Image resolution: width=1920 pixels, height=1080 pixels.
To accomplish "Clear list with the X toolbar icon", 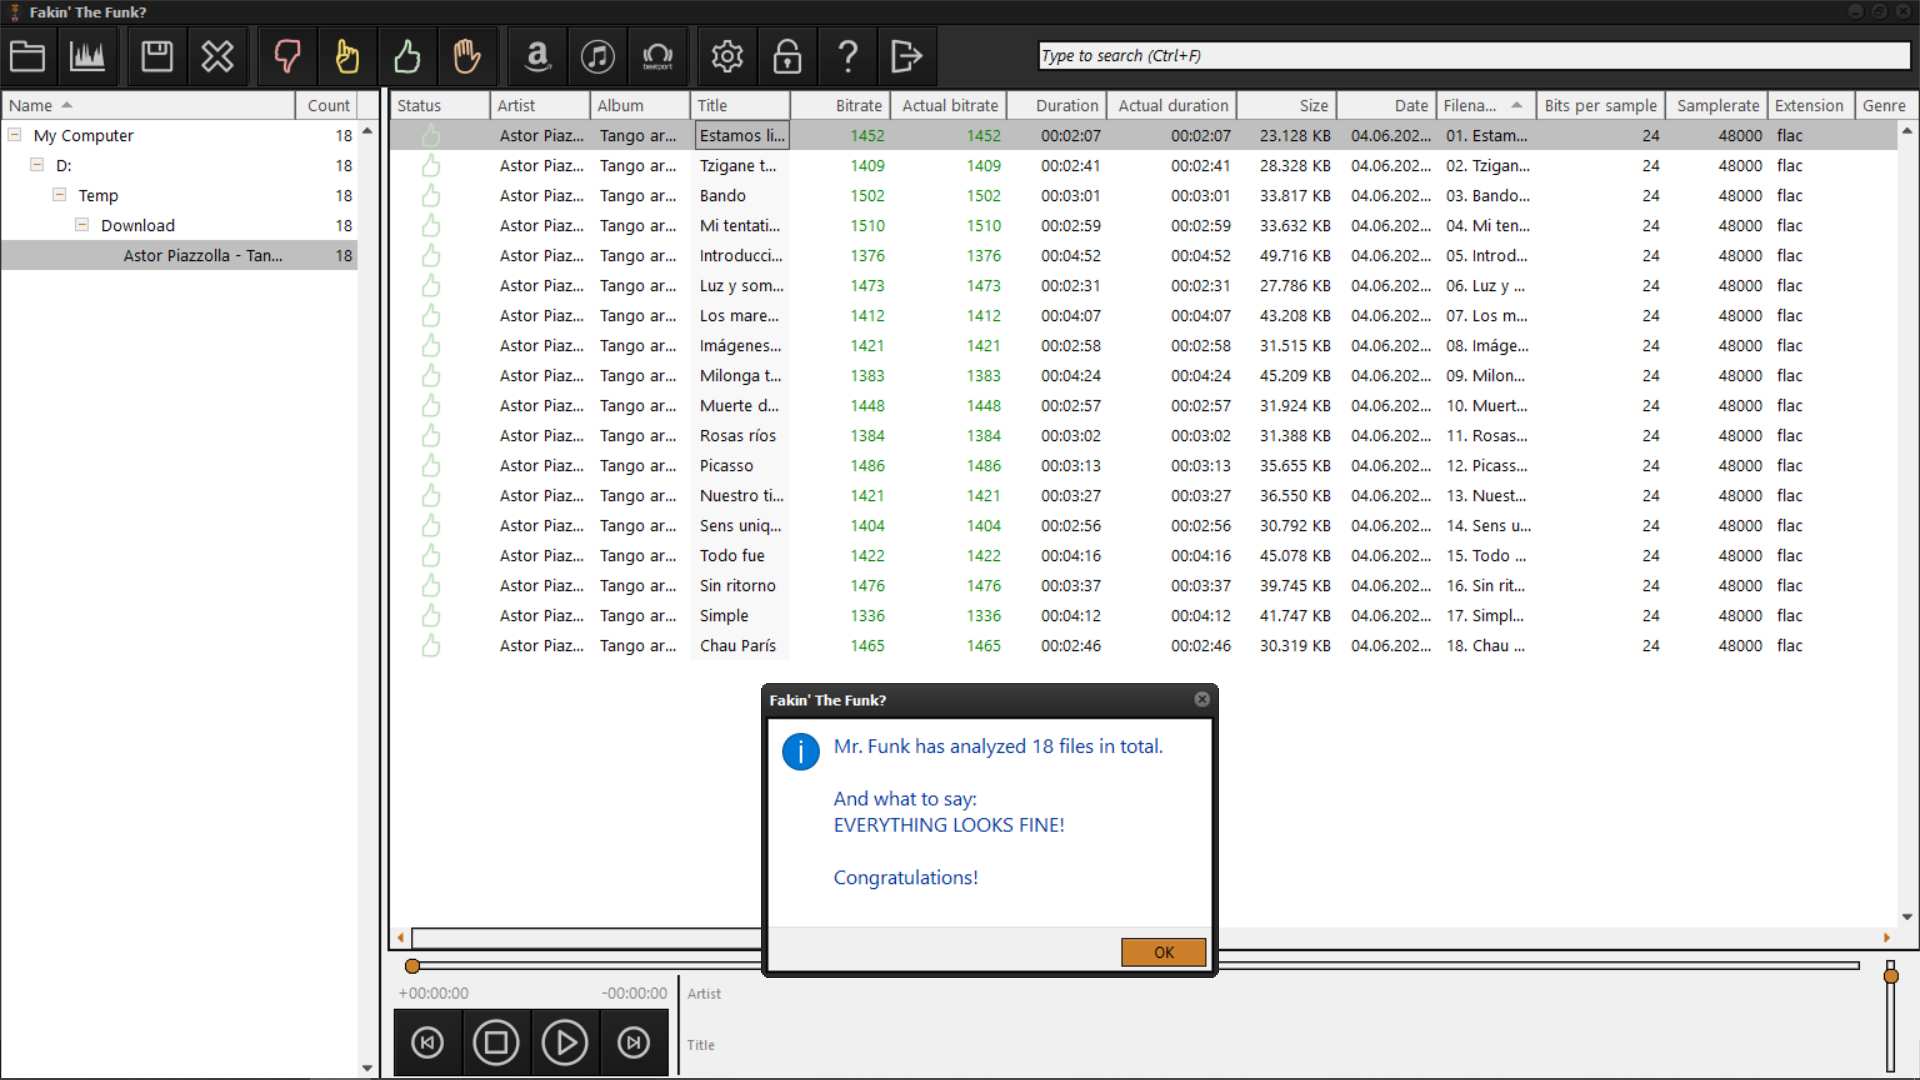I will coord(217,56).
